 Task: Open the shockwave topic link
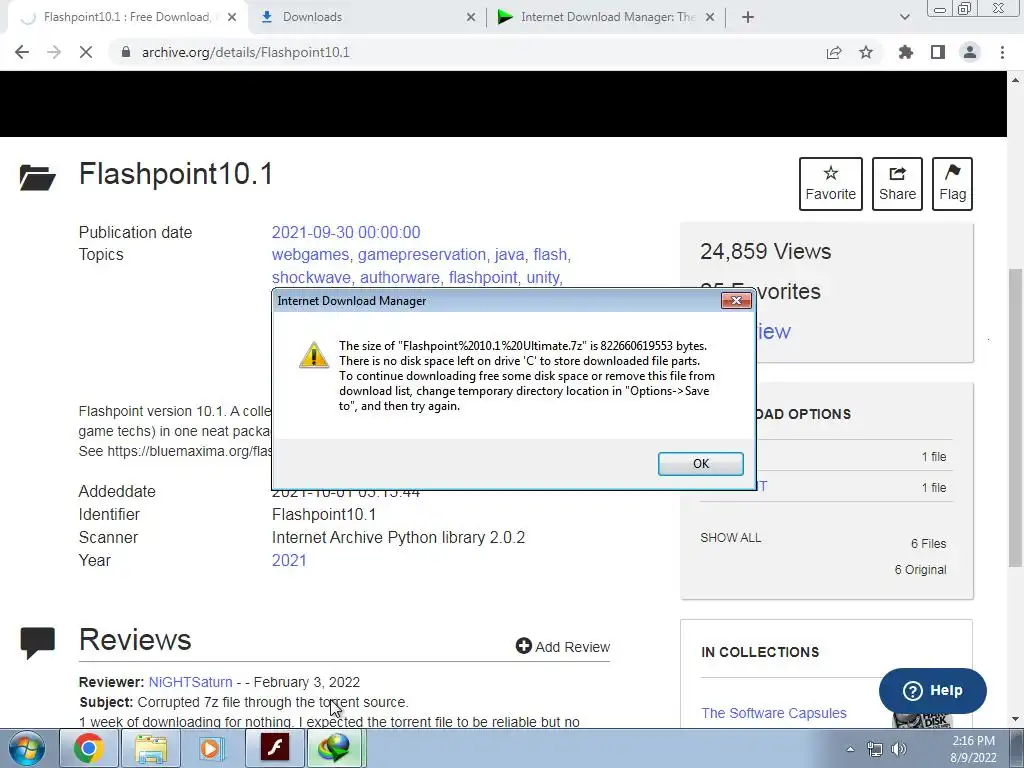click(x=311, y=278)
